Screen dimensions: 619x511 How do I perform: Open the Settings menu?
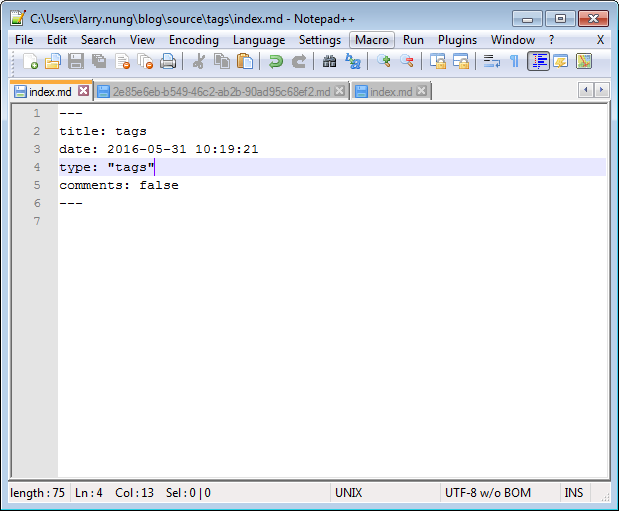(320, 40)
